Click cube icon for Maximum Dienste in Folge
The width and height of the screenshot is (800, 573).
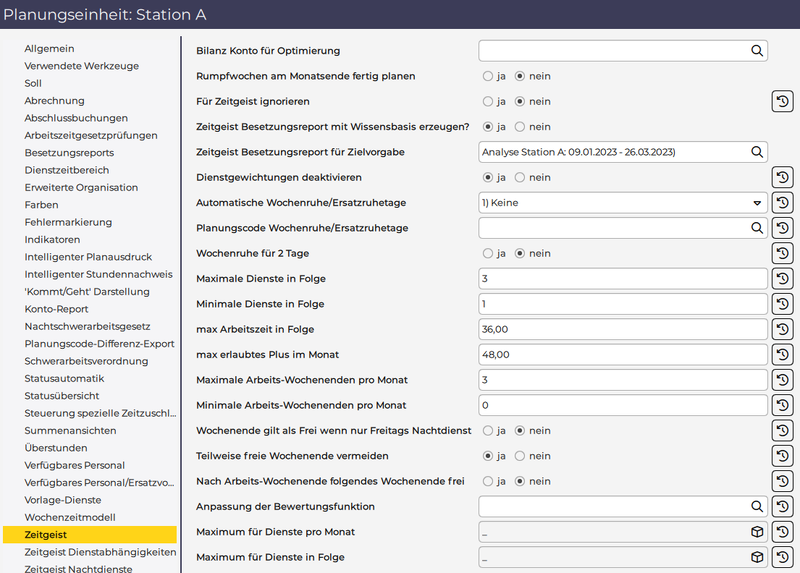(757, 557)
